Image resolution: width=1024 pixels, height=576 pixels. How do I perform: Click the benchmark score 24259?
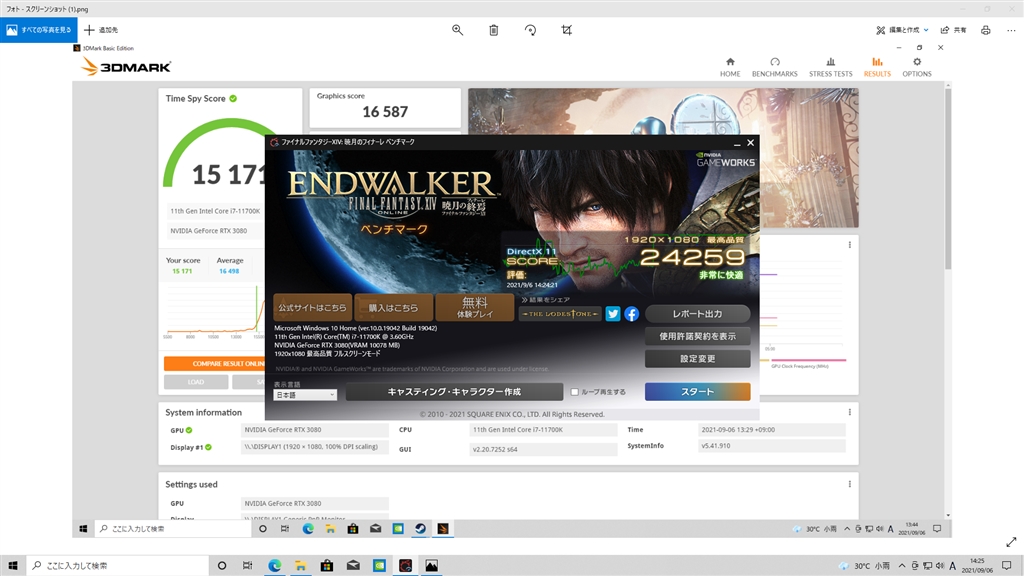click(x=692, y=257)
